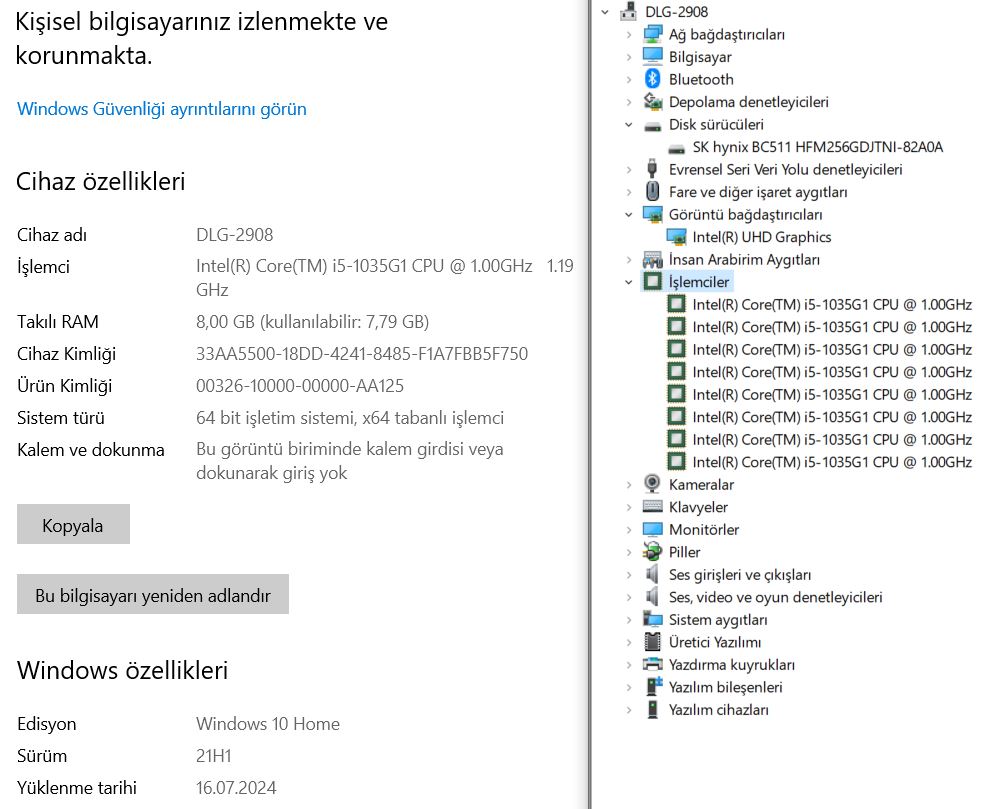Click the Yazılım cihazları icon
This screenshot has height=809, width=1006.
point(652,710)
